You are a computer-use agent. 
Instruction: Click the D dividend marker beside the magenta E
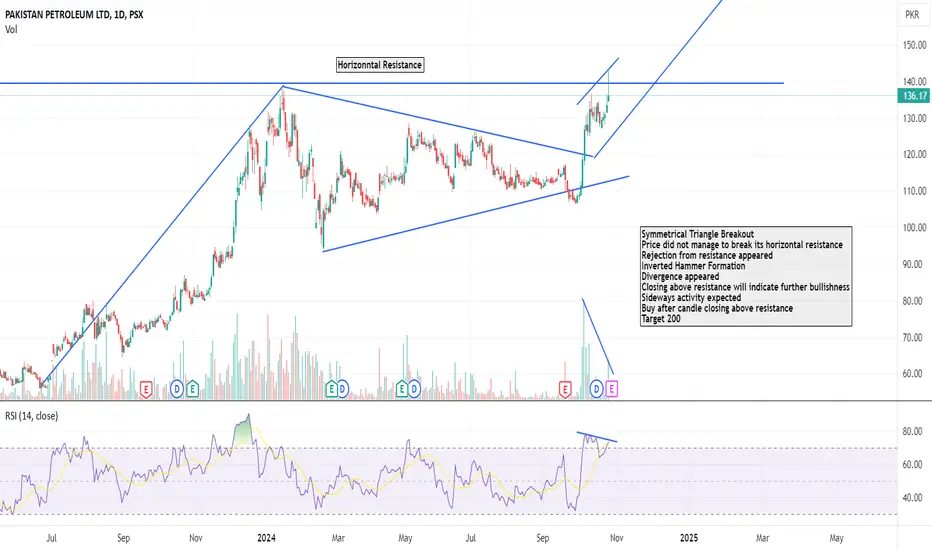tap(596, 389)
